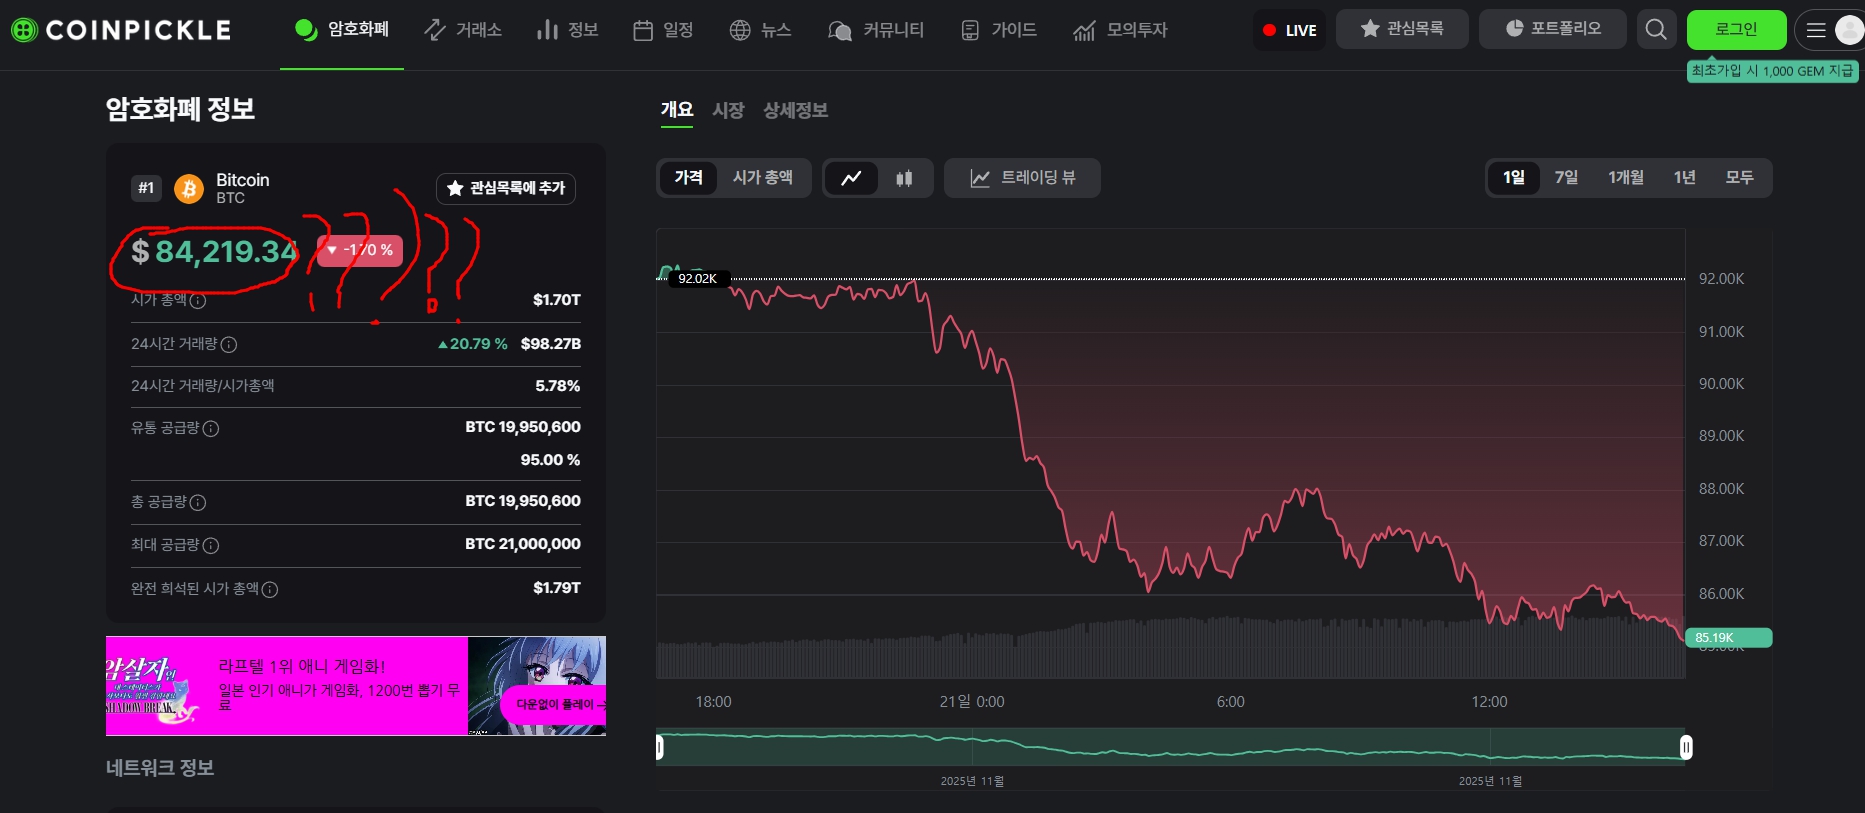Toggle chart to 시가 총액

coord(762,178)
